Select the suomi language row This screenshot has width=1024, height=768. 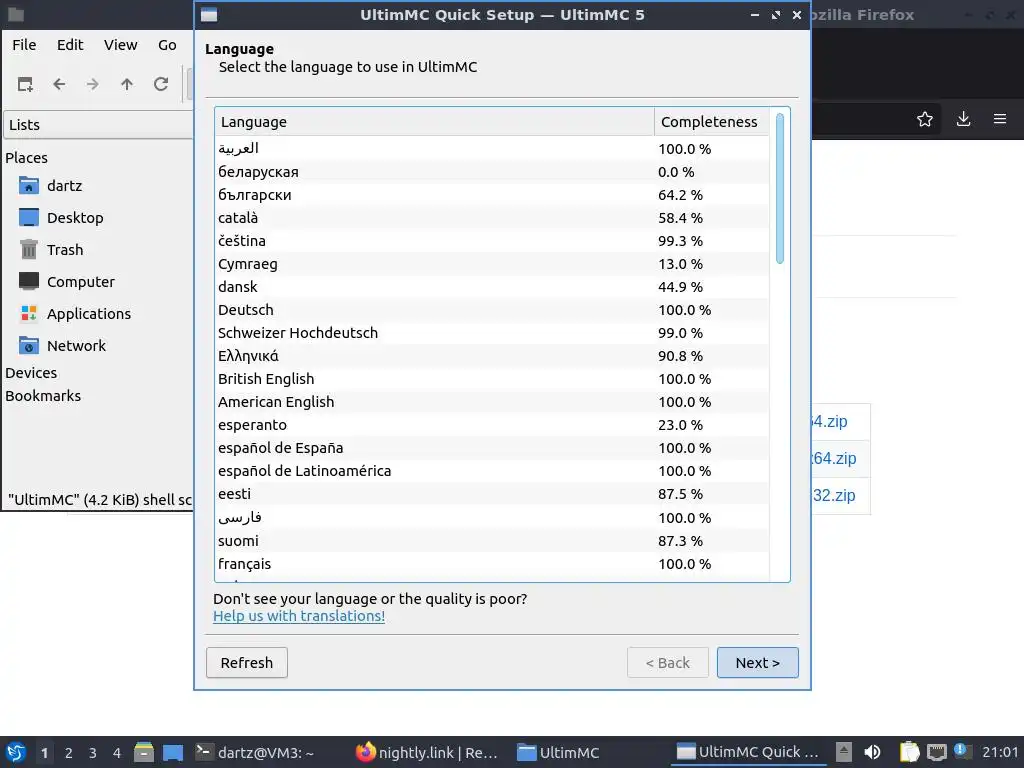pos(492,541)
